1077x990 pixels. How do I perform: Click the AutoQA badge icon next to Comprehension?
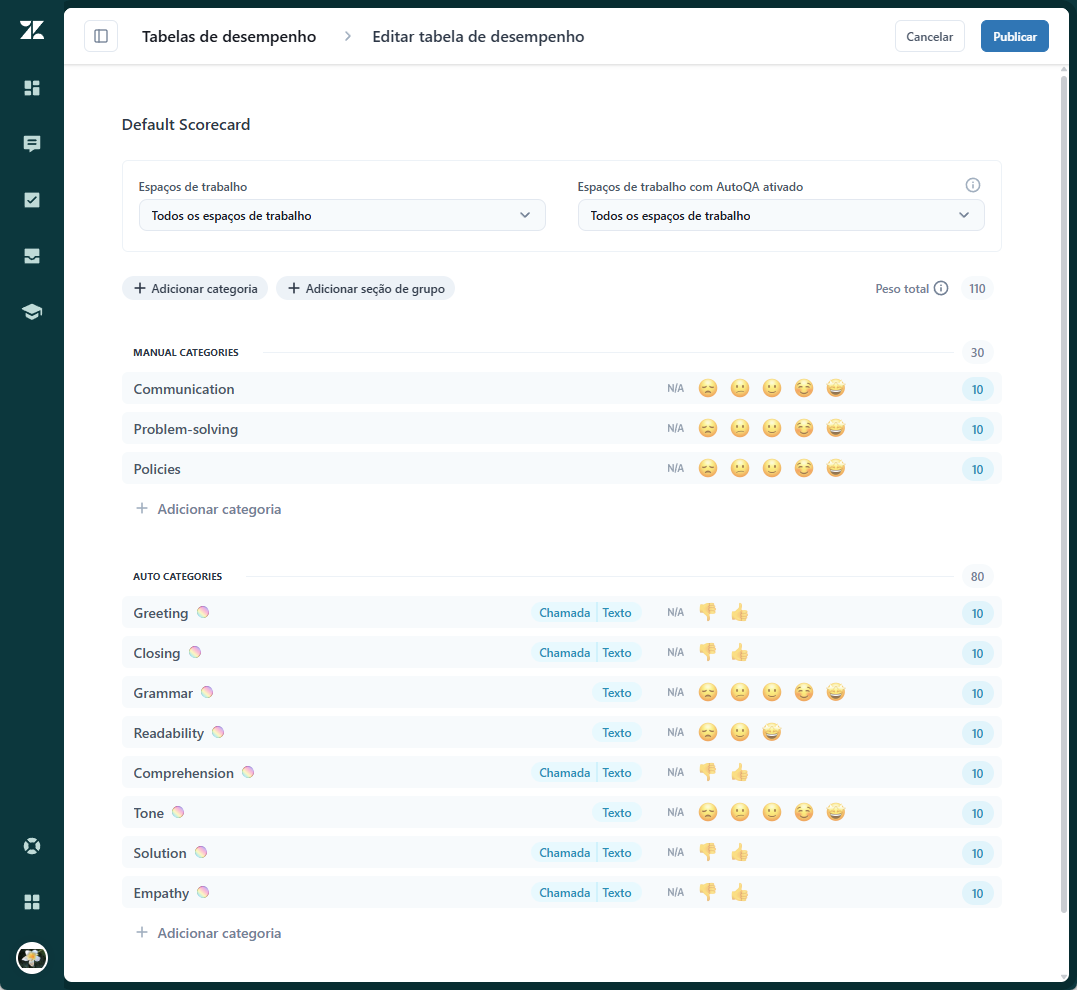pyautogui.click(x=248, y=772)
